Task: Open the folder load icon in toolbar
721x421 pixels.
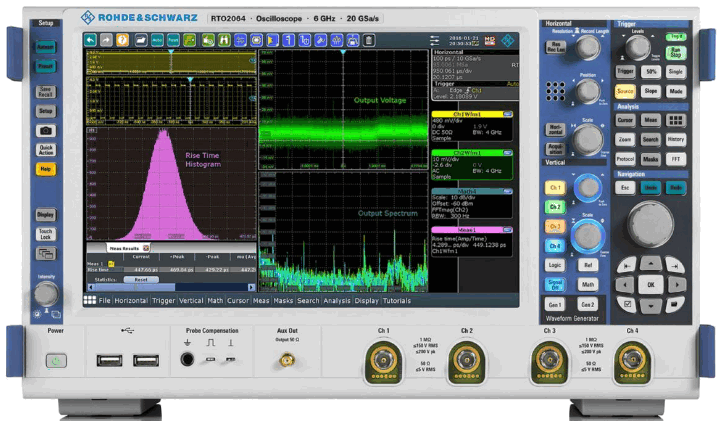Action: point(141,40)
